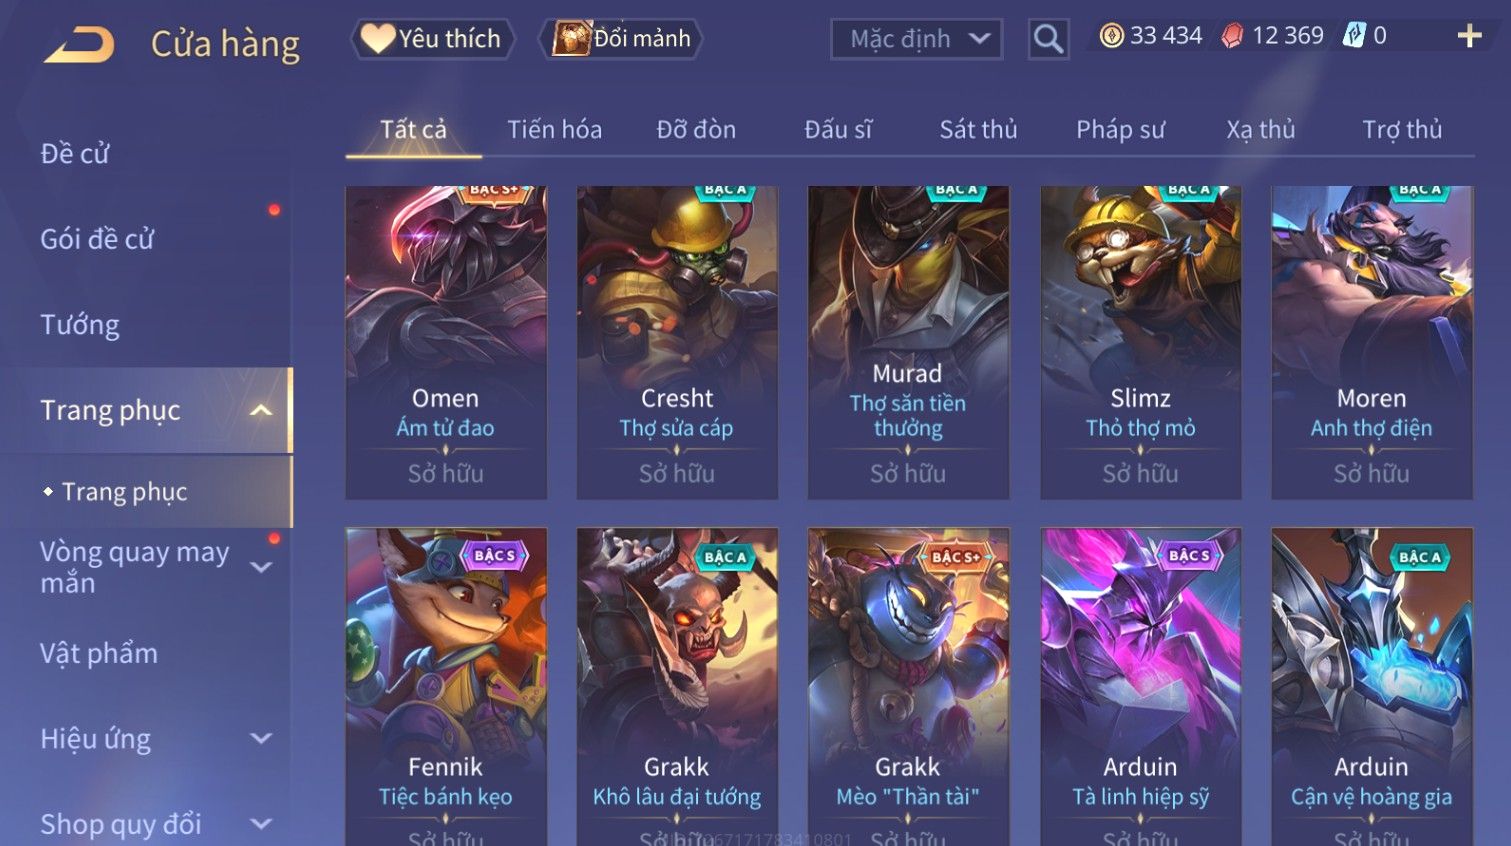Tap the blue voucher currency icon
Screen dimensions: 1511x846
point(1354,36)
